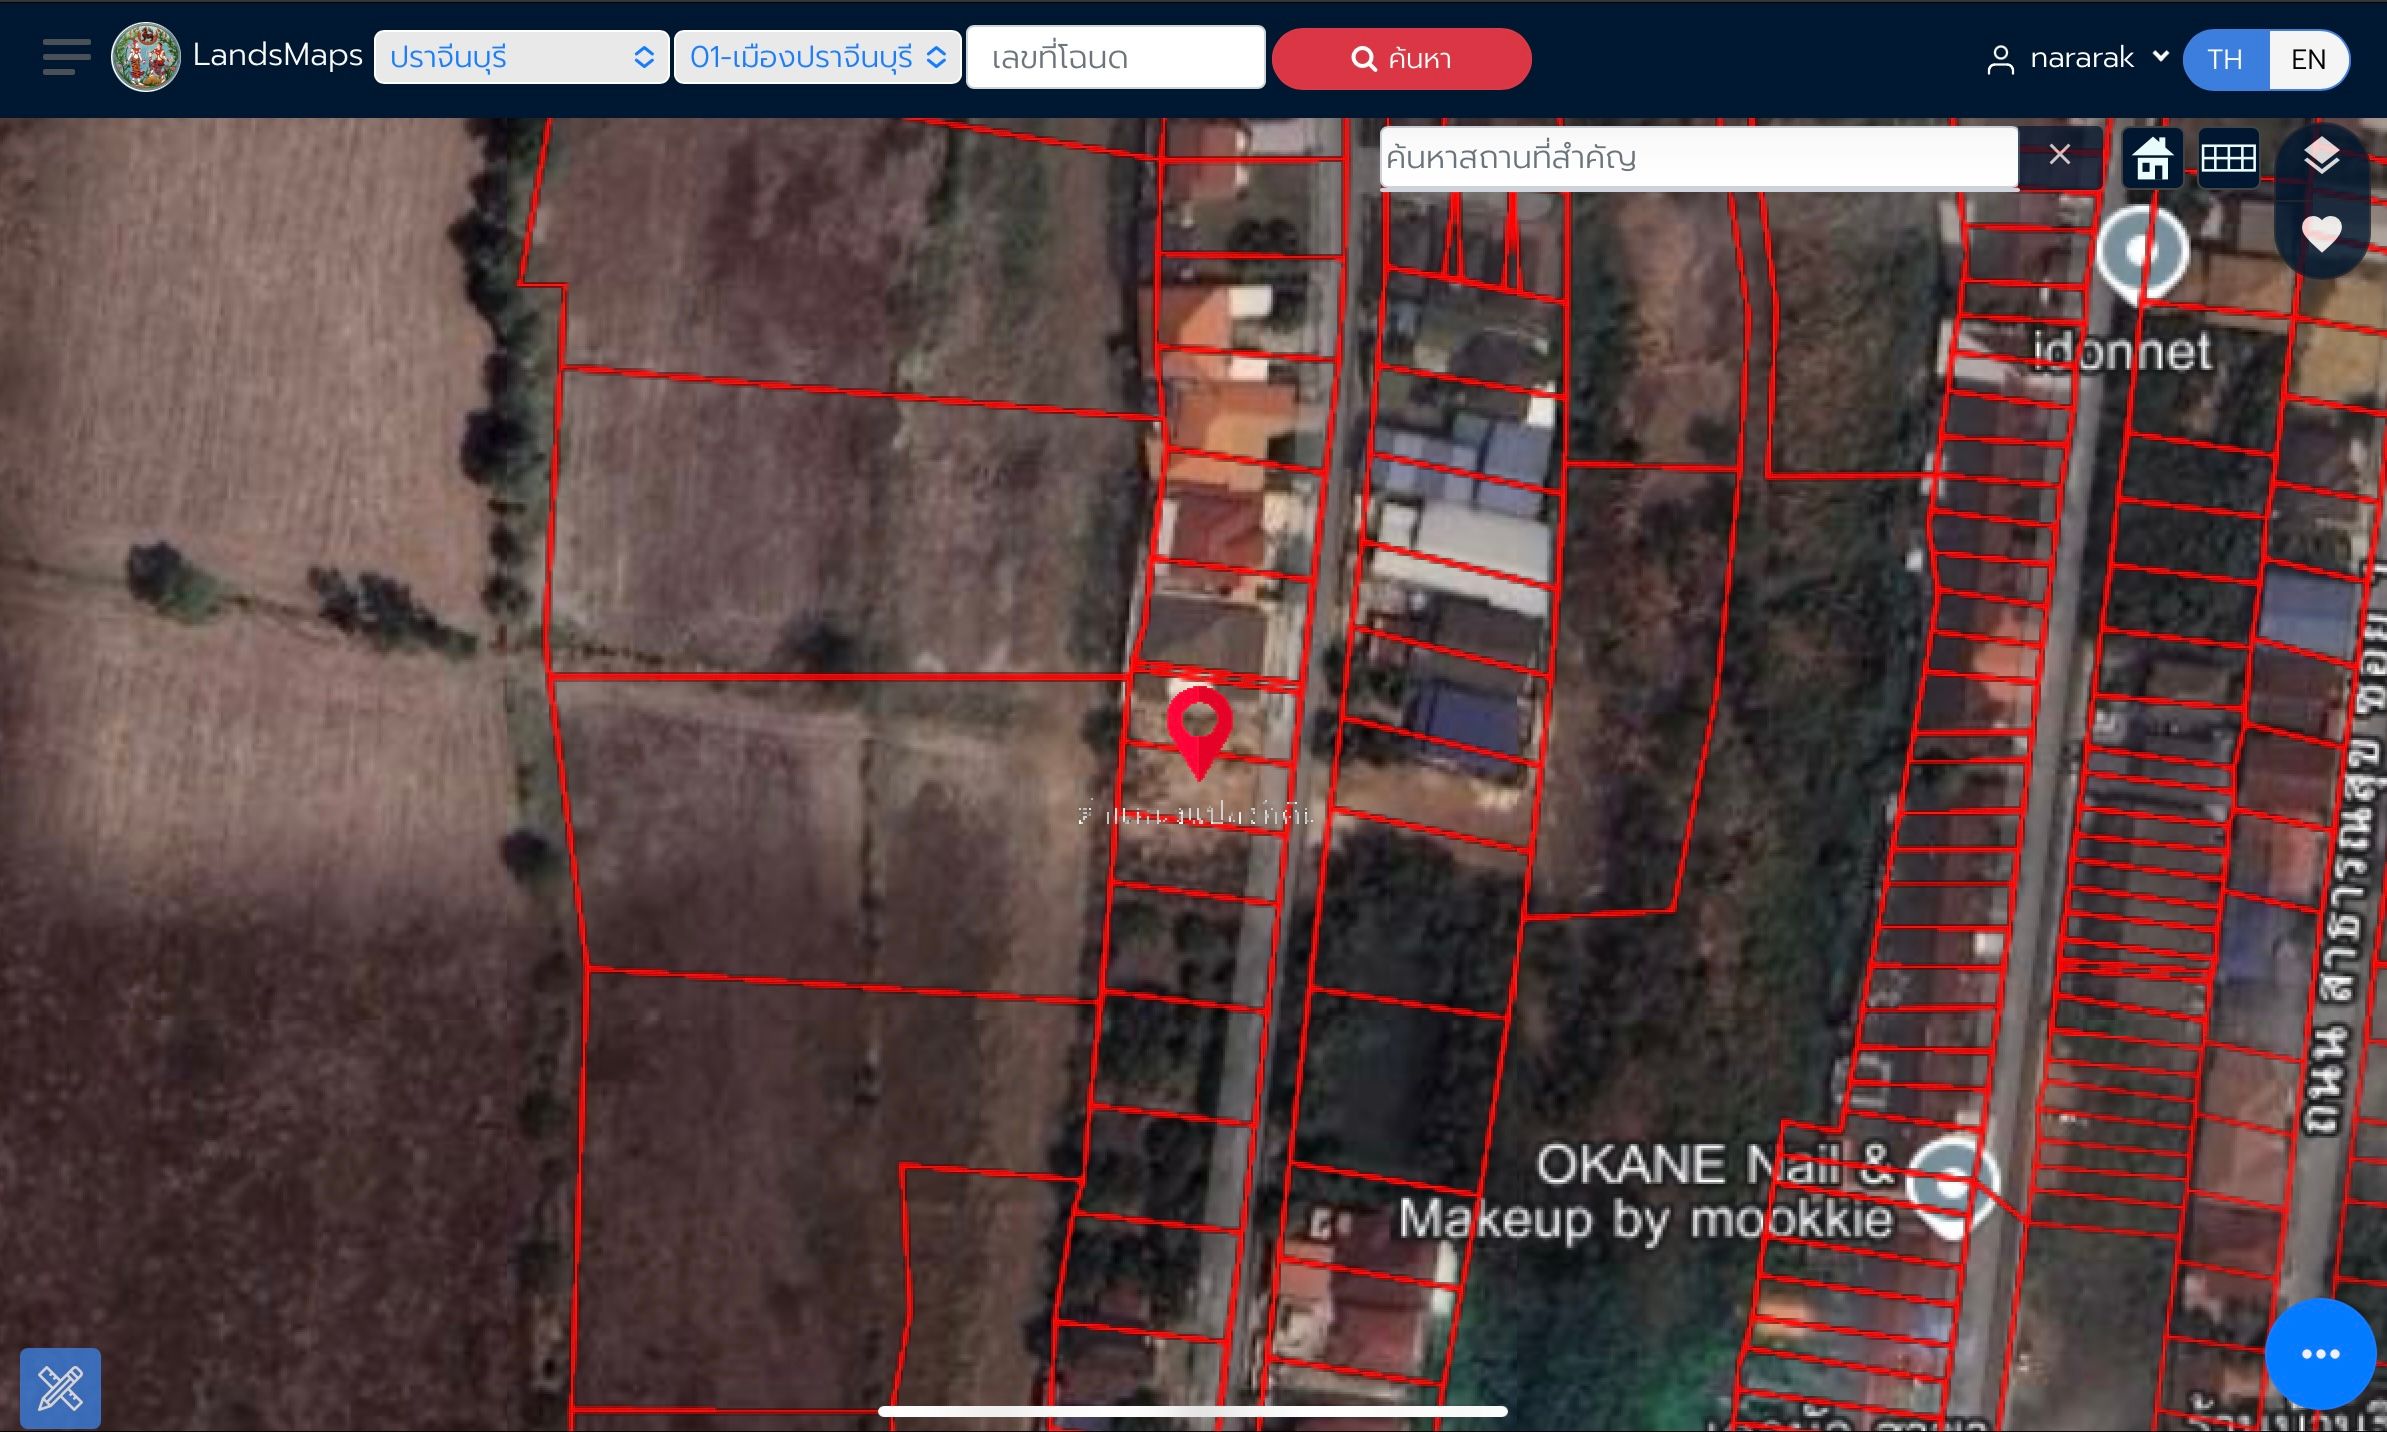Open the map layers icon

pos(2321,157)
